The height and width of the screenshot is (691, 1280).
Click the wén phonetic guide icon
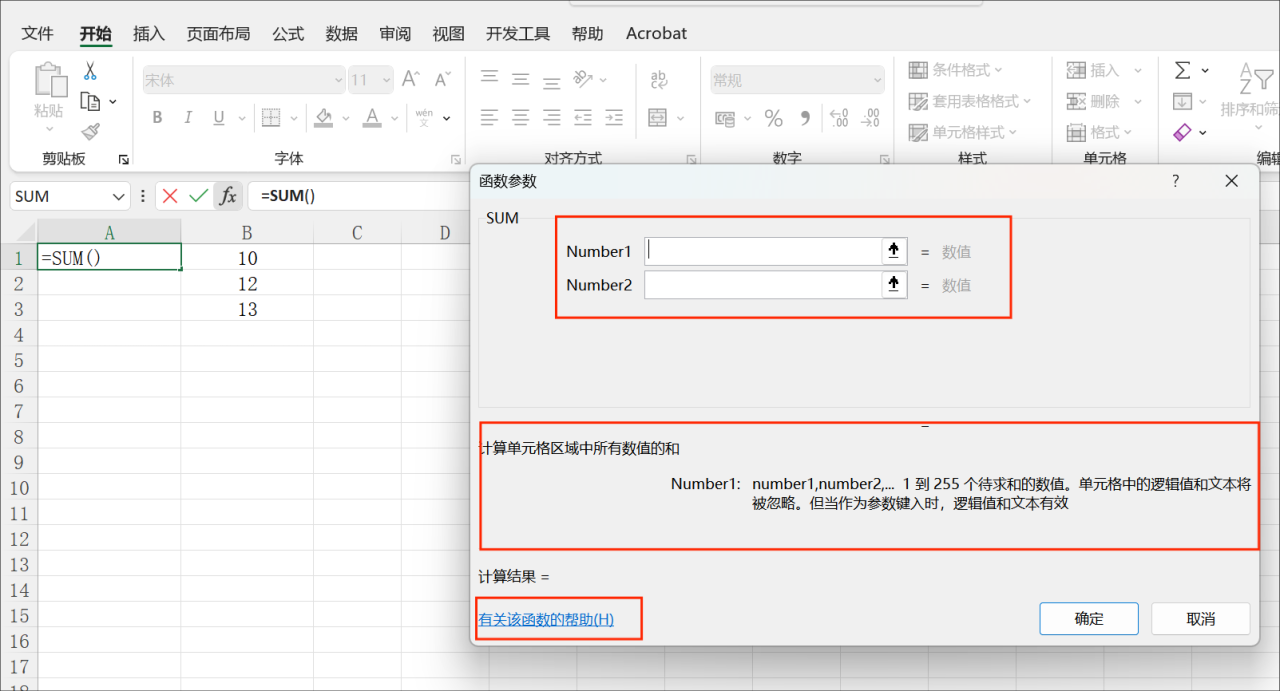(x=424, y=118)
